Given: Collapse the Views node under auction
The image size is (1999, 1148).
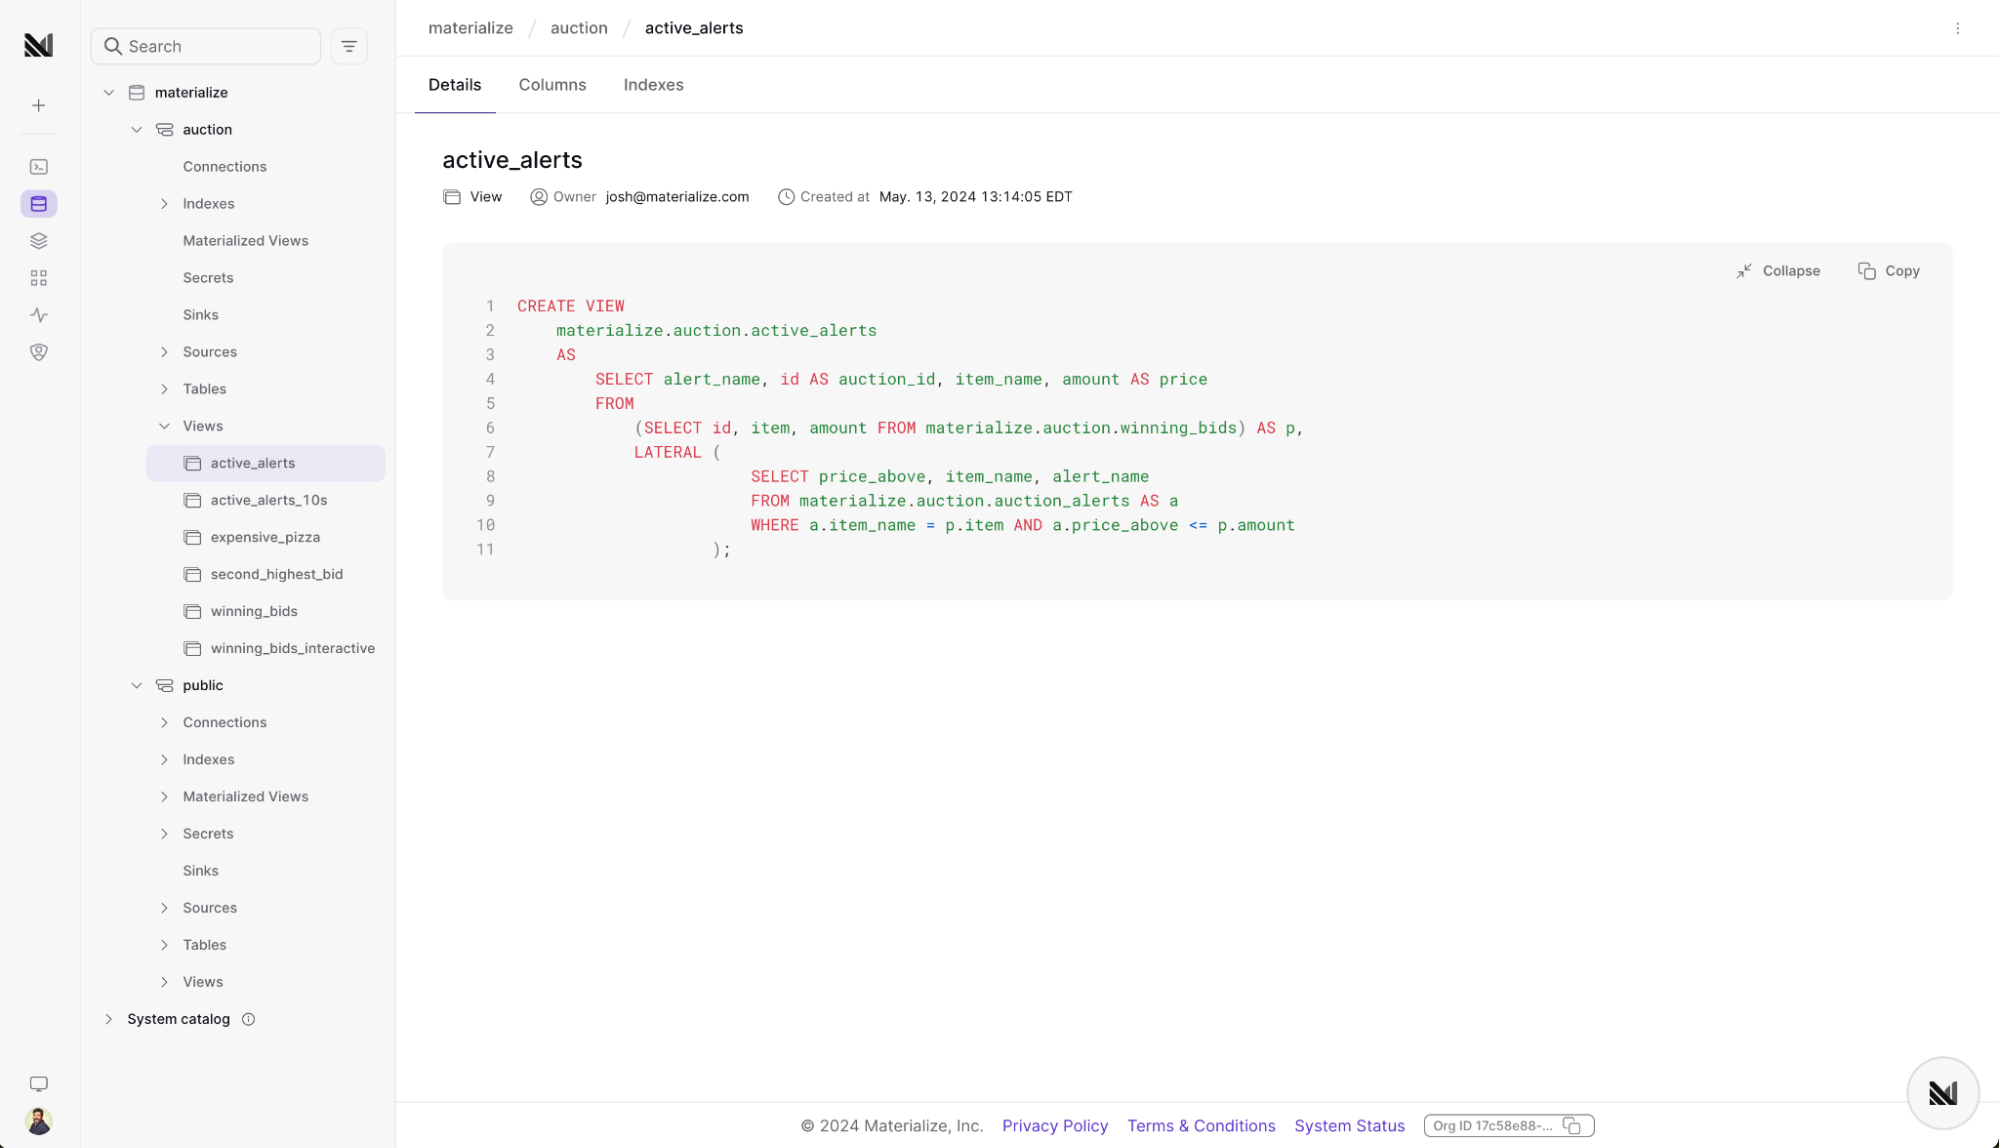Looking at the screenshot, I should point(165,426).
